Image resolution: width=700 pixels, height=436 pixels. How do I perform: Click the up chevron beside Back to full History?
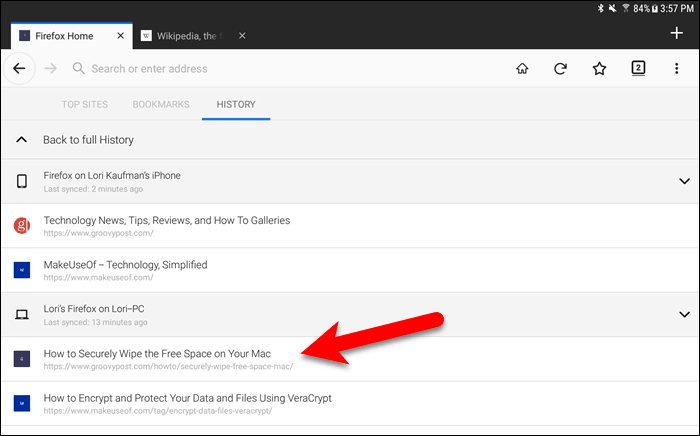21,140
